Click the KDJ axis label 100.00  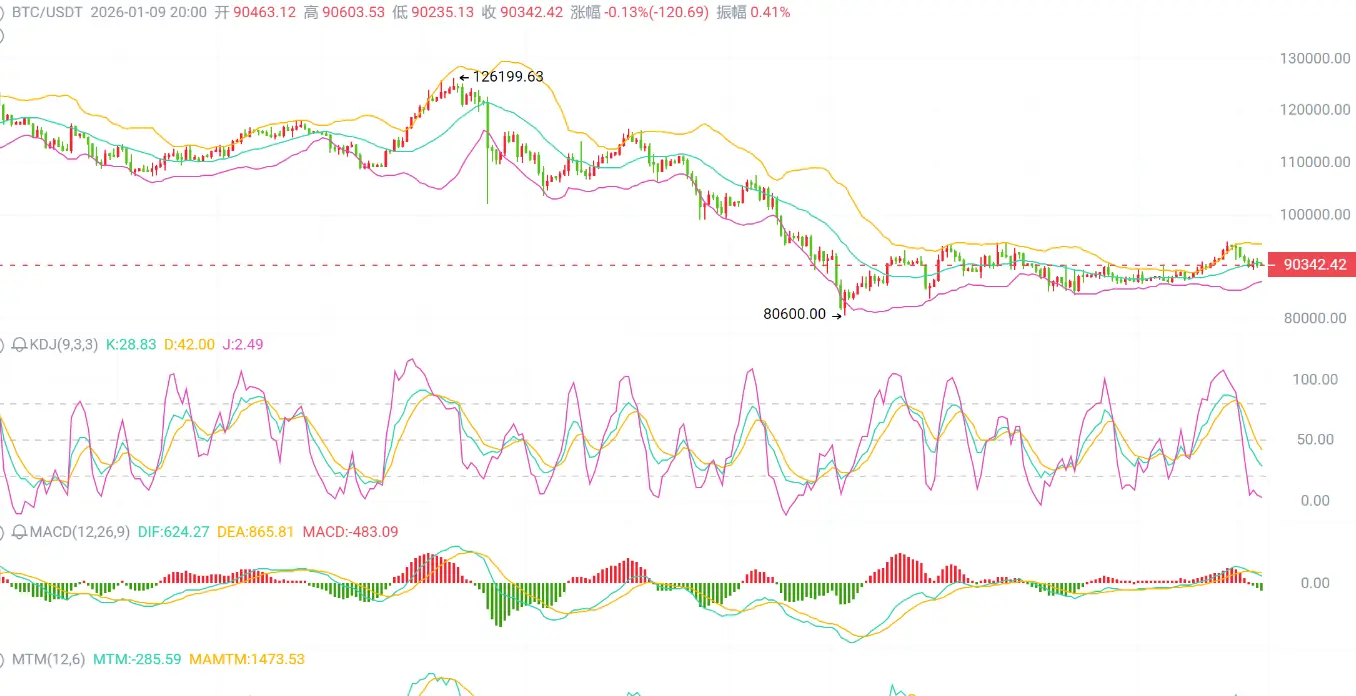1315,379
